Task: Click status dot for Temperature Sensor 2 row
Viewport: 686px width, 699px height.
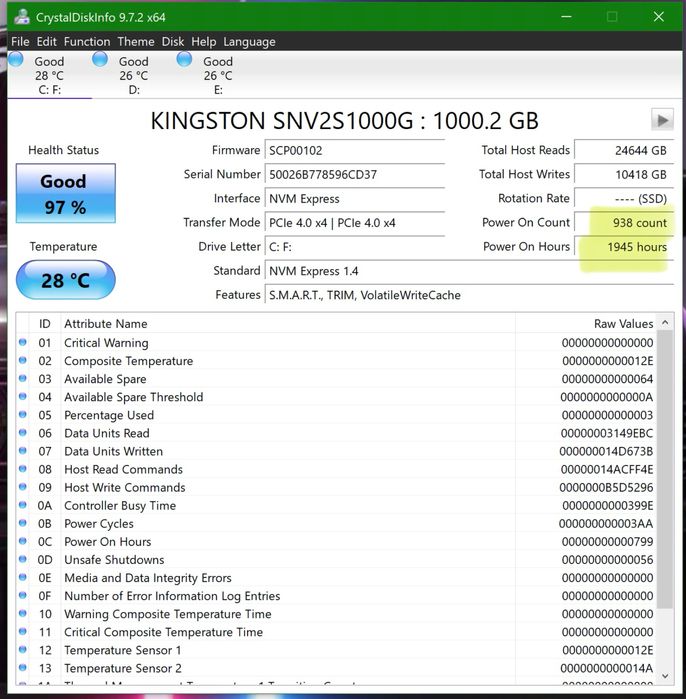Action: click(x=23, y=667)
